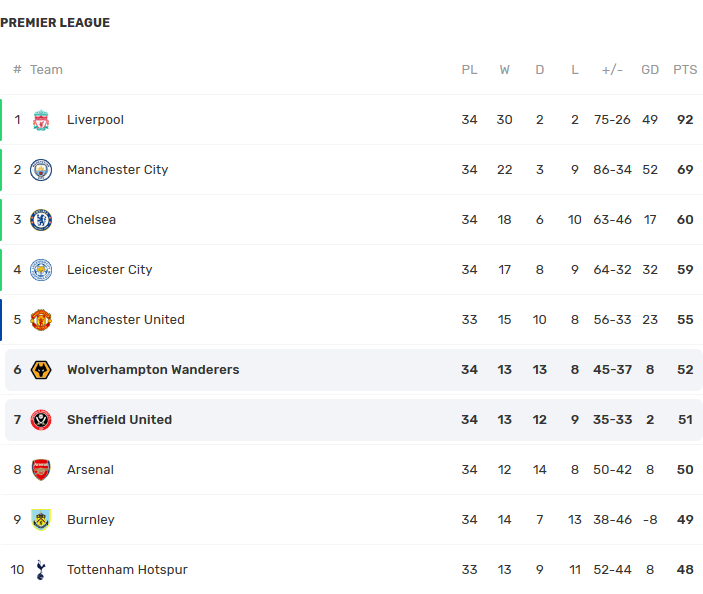Click the Manchester City club crest

point(41,170)
